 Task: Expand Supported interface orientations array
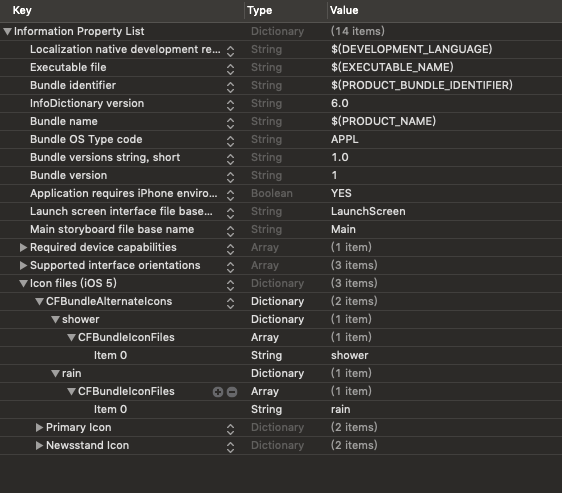pyautogui.click(x=23, y=265)
